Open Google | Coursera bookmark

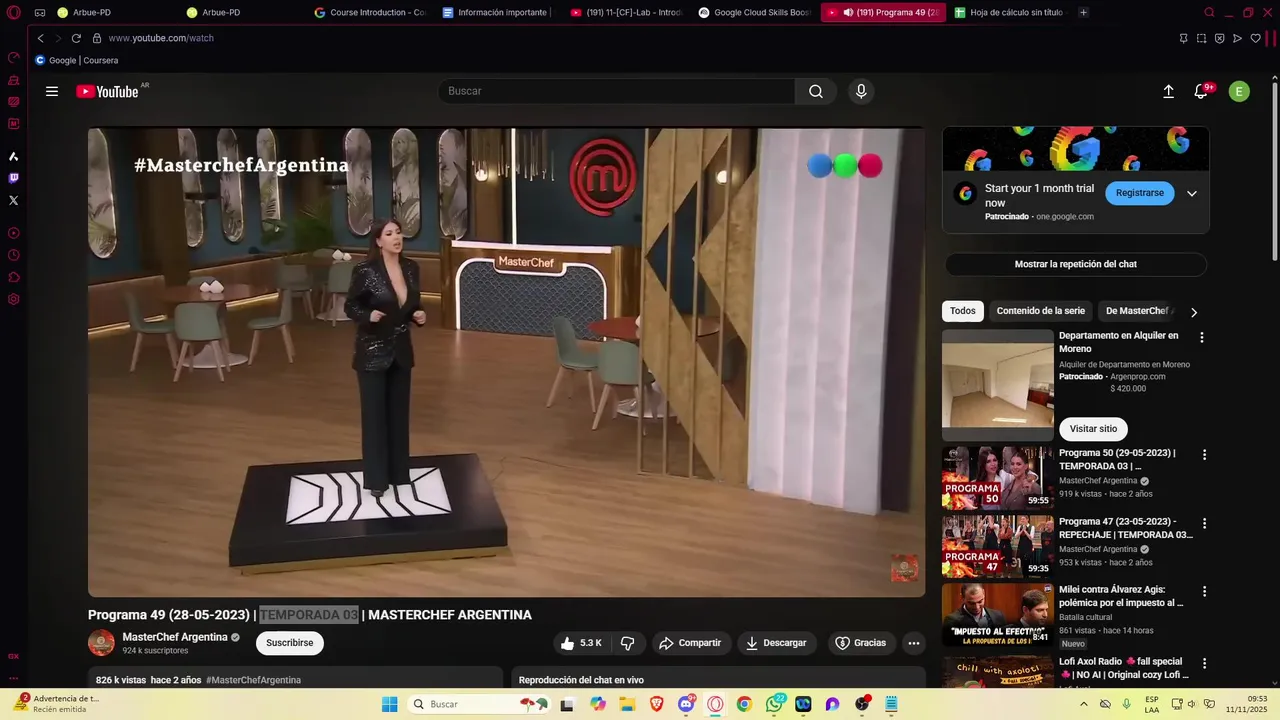tap(77, 60)
